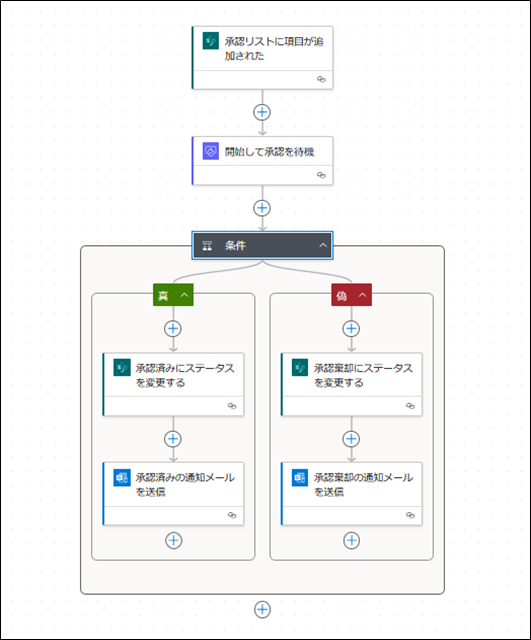Screen dimensions: 531x640
Task: Click the connection link icon on 開始して承認を待機 card
Action: pyautogui.click(x=321, y=175)
